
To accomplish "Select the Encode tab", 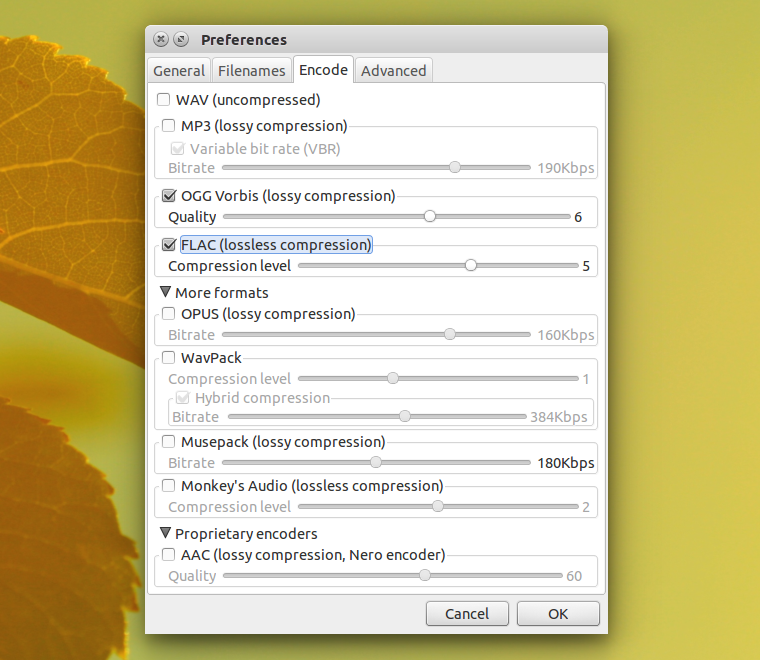I will (x=323, y=70).
